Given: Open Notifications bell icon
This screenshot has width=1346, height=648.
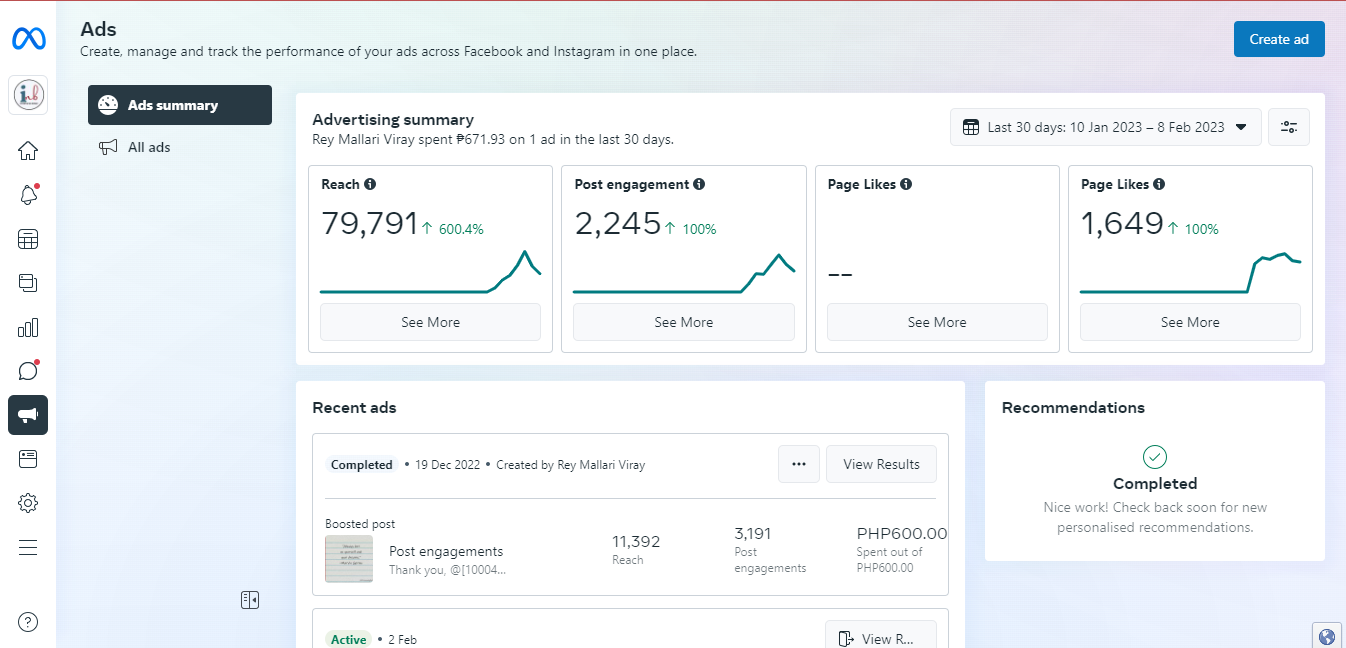Looking at the screenshot, I should coord(28,195).
